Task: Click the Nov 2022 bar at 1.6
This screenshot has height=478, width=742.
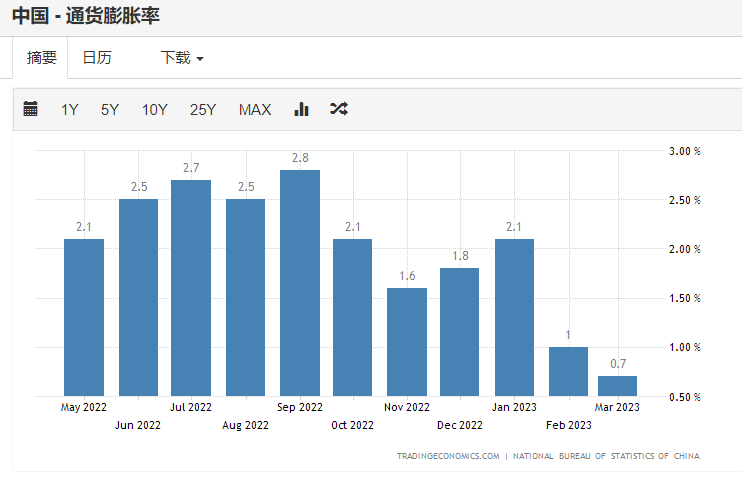Action: click(x=407, y=342)
